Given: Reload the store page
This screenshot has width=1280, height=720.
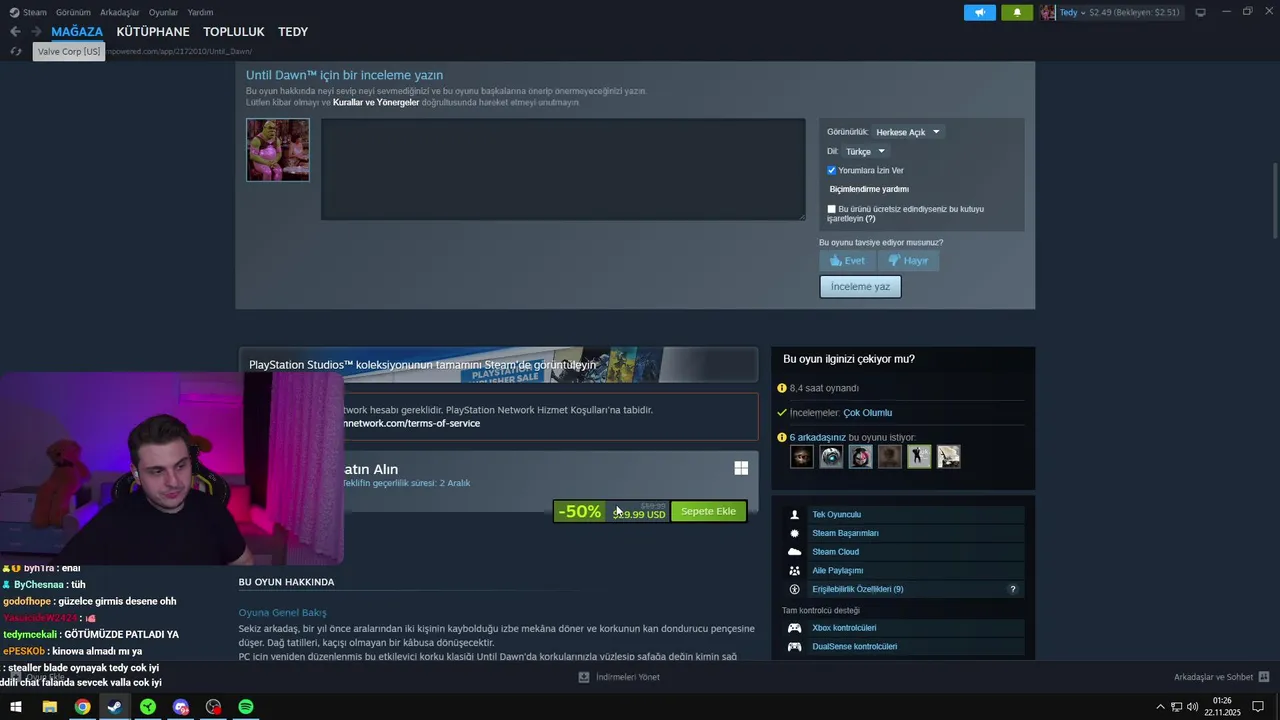Looking at the screenshot, I should tap(15, 51).
